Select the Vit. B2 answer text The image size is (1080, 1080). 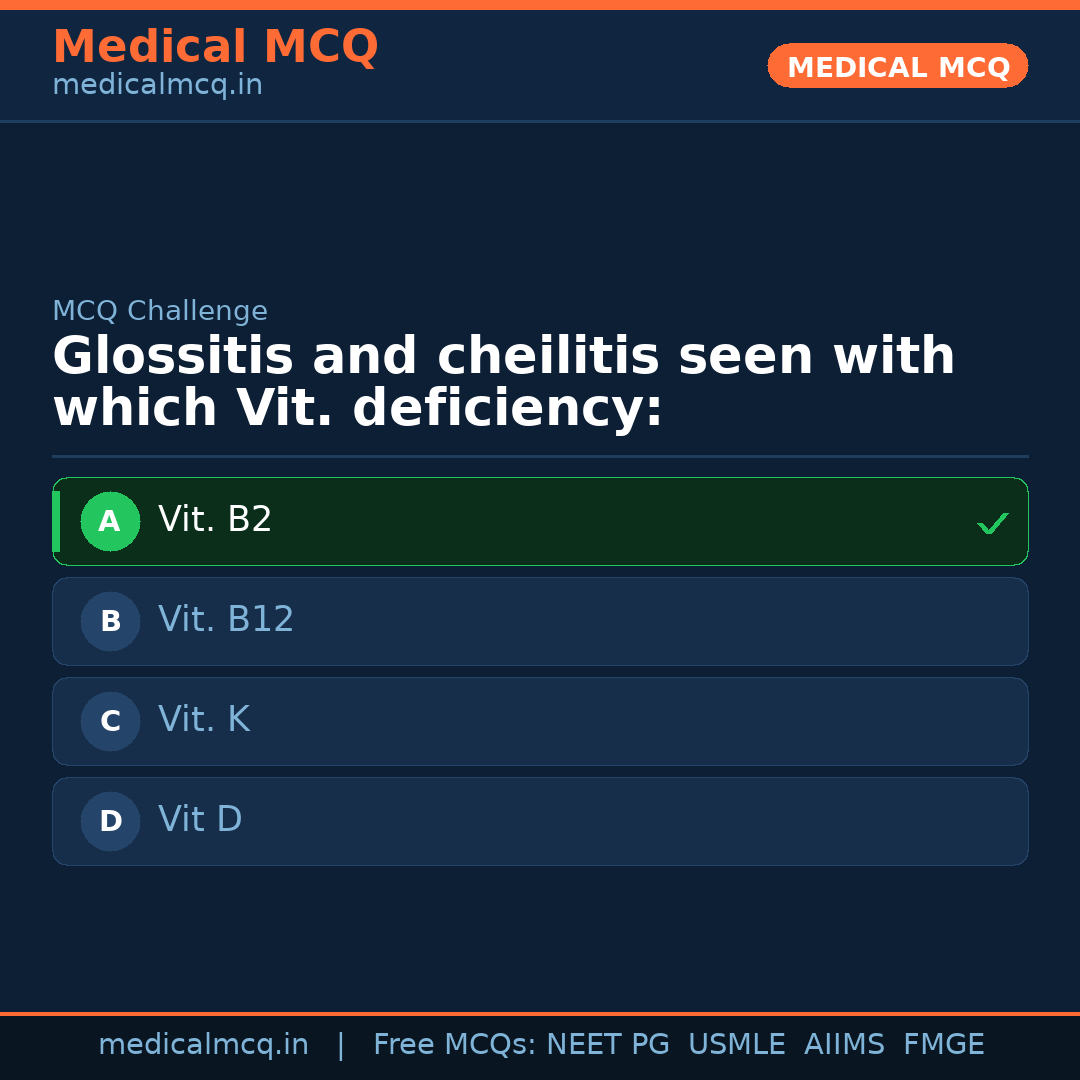pyautogui.click(x=215, y=520)
